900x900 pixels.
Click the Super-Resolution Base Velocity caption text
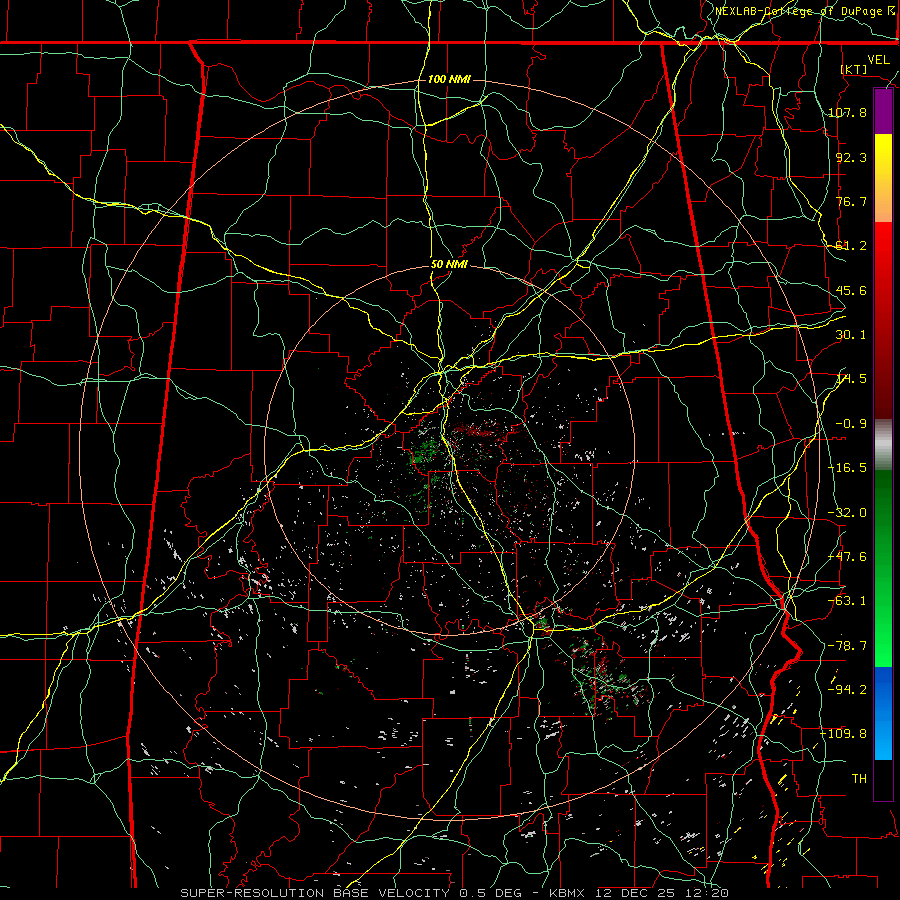(455, 893)
